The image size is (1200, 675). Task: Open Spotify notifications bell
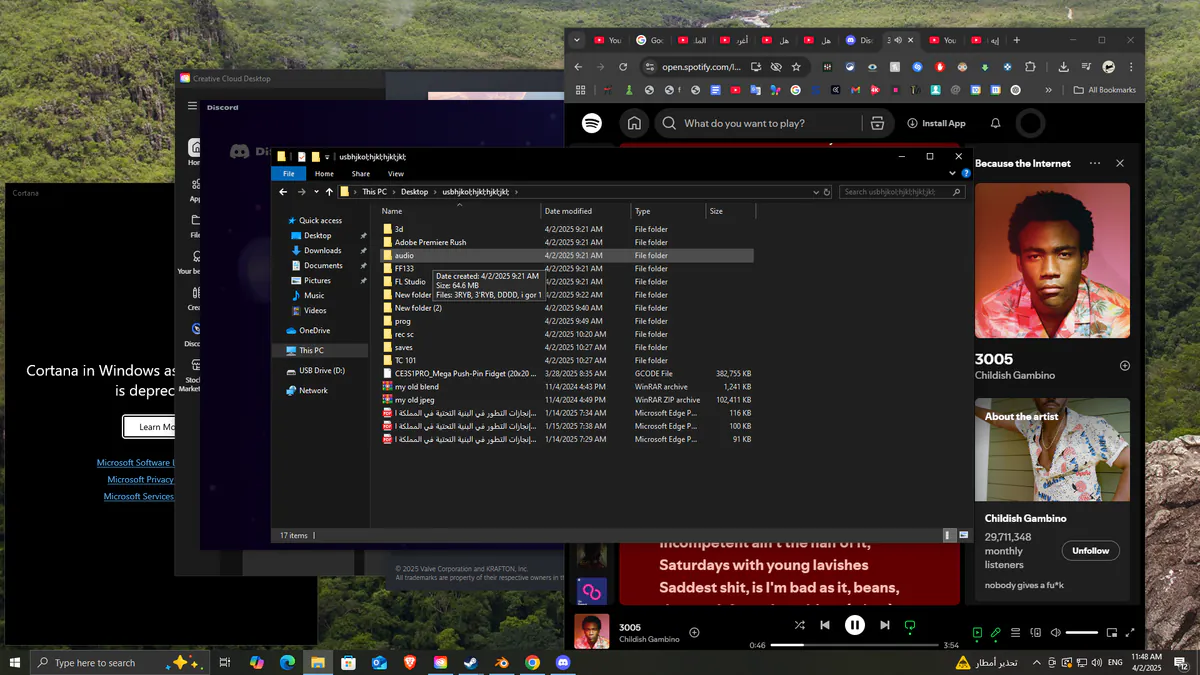coord(995,123)
